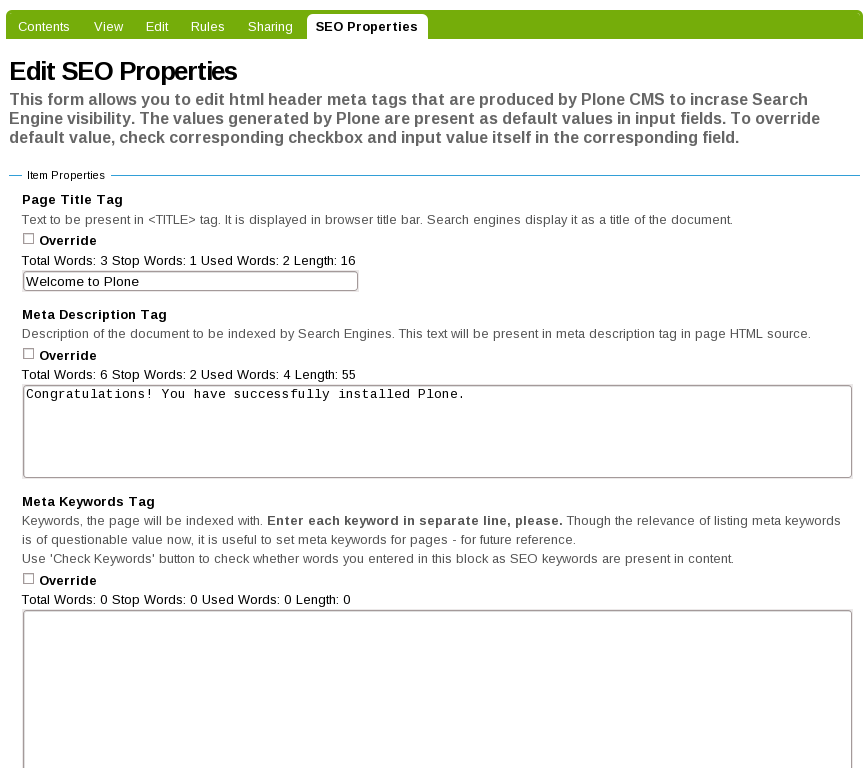Viewport: 868px width, 768px height.
Task: Click the word statistics showing Length: 16
Action: pos(189,261)
